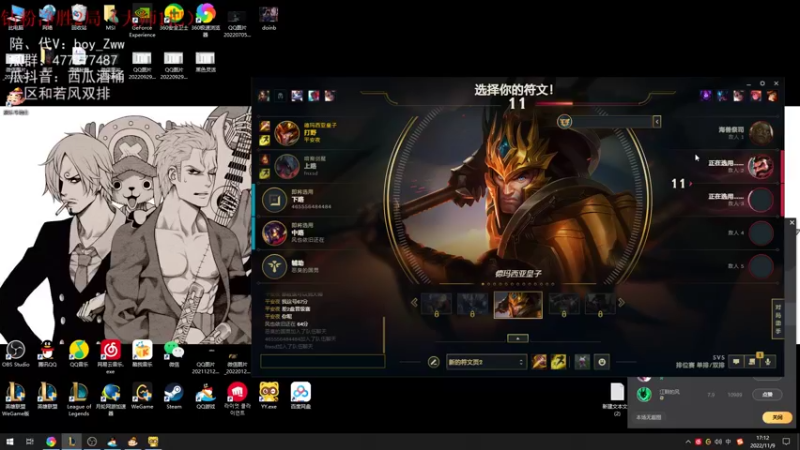Open the ward skin selector icon
Image resolution: width=800 pixels, height=450 pixels.
[x=582, y=362]
